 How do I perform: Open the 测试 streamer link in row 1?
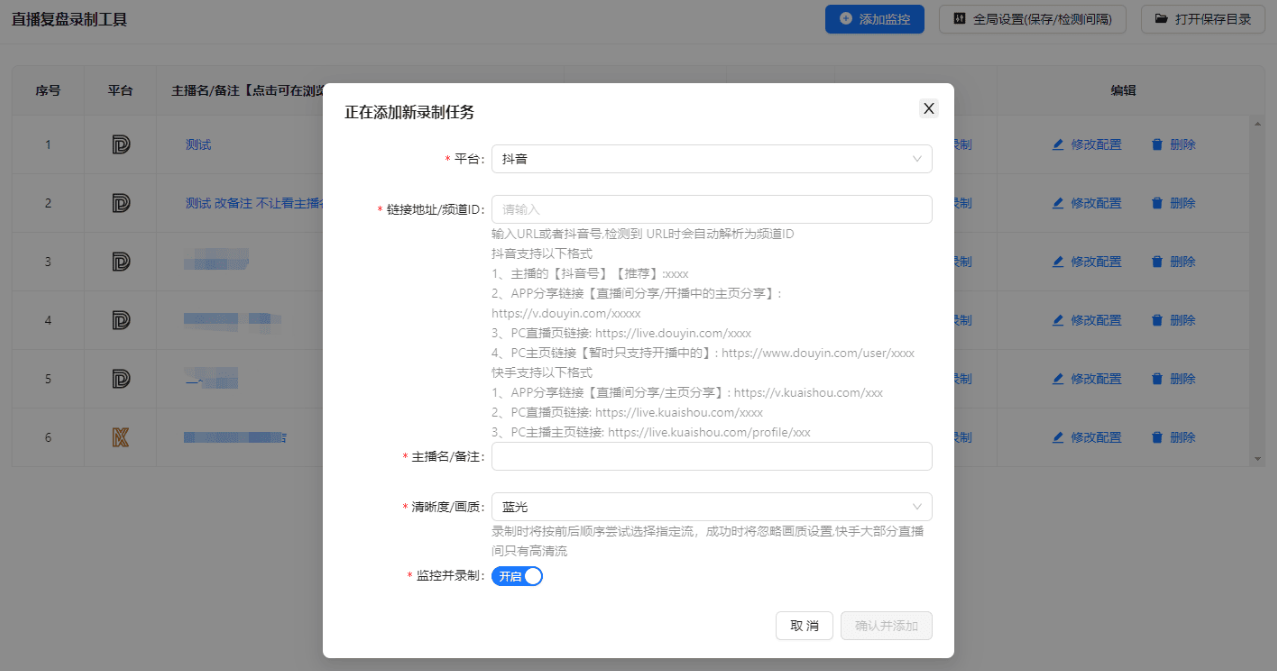(x=198, y=144)
